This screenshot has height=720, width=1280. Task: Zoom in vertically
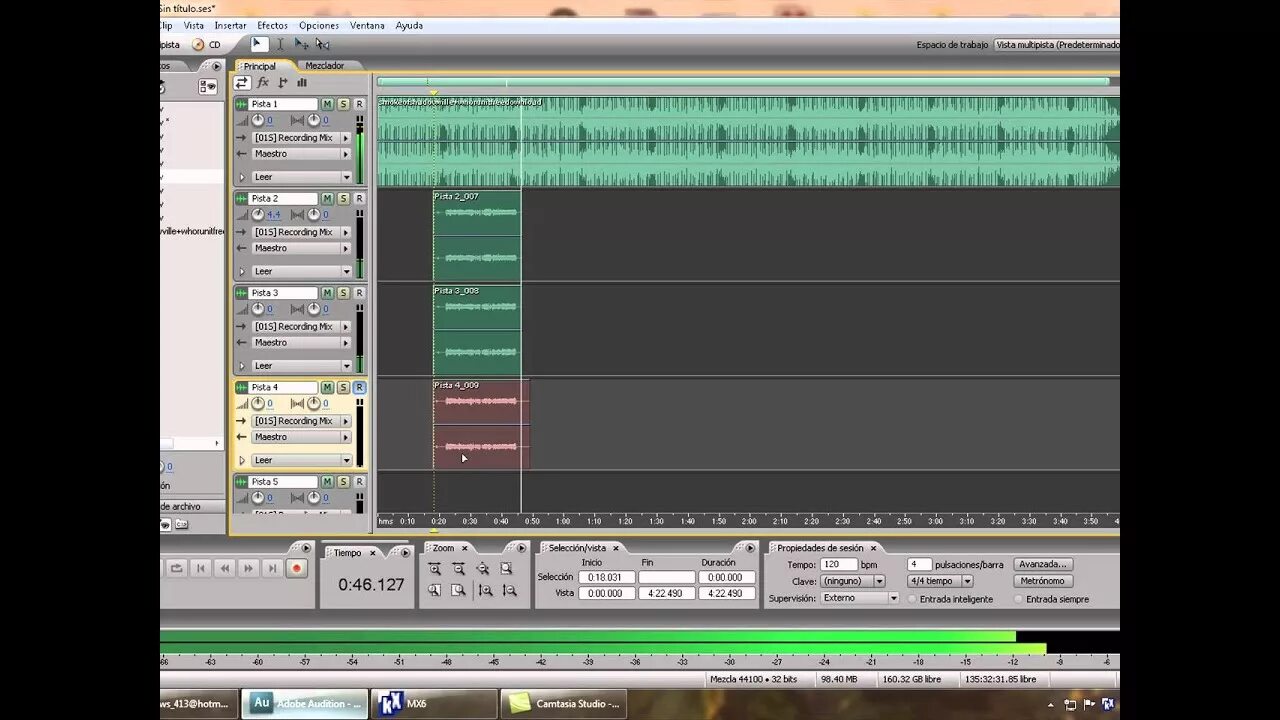coord(485,590)
